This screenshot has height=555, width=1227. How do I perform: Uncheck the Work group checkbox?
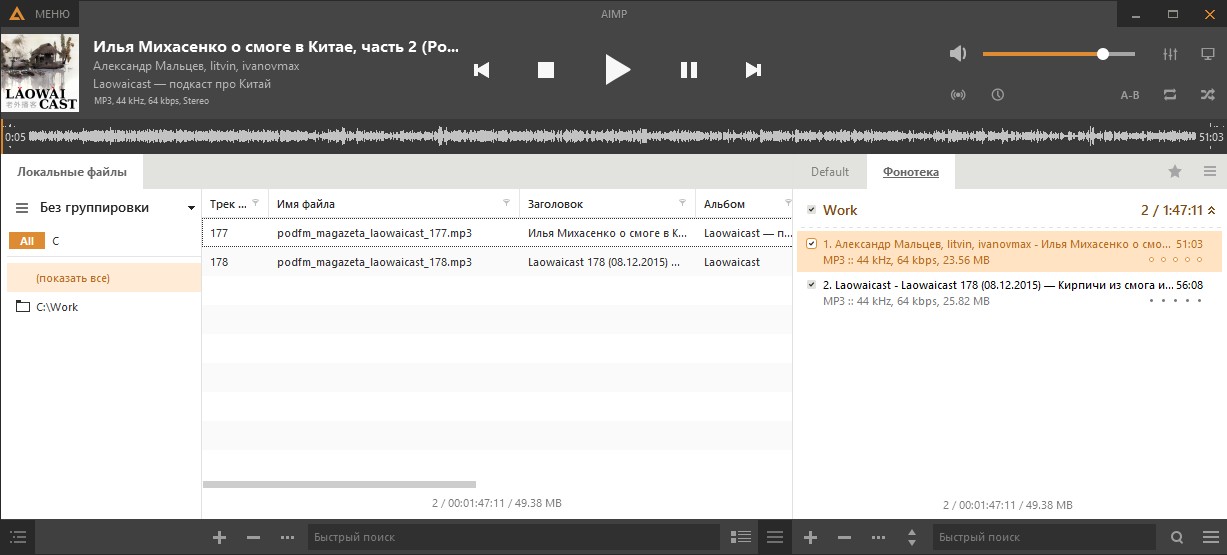point(811,210)
